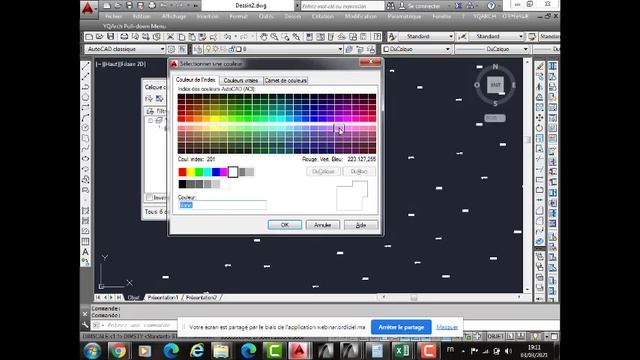Pick the yellow standard color swatch
This screenshot has height=360, width=640.
191,172
